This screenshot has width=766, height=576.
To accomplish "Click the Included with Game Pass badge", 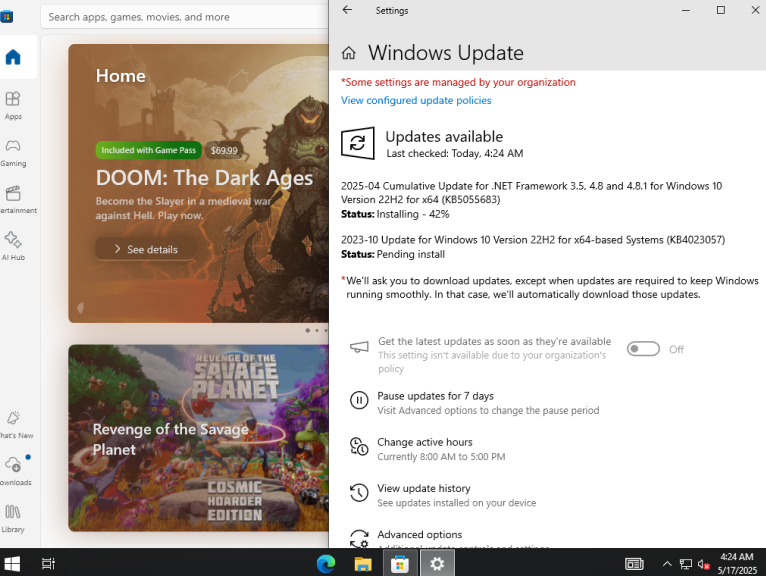I will [x=149, y=150].
